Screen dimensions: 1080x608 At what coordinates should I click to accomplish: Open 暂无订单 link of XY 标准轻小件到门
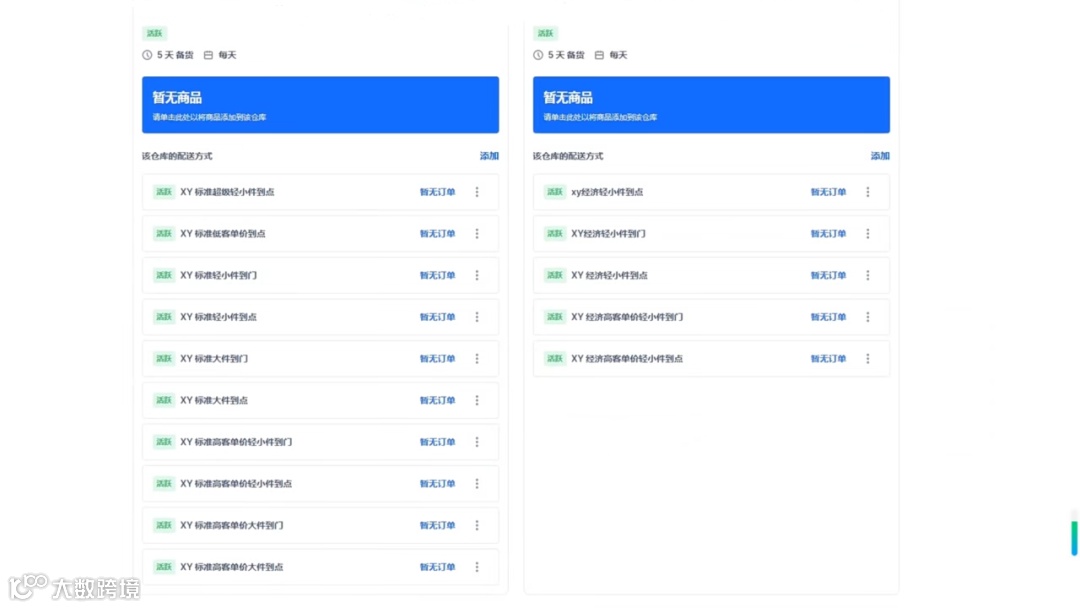point(437,275)
